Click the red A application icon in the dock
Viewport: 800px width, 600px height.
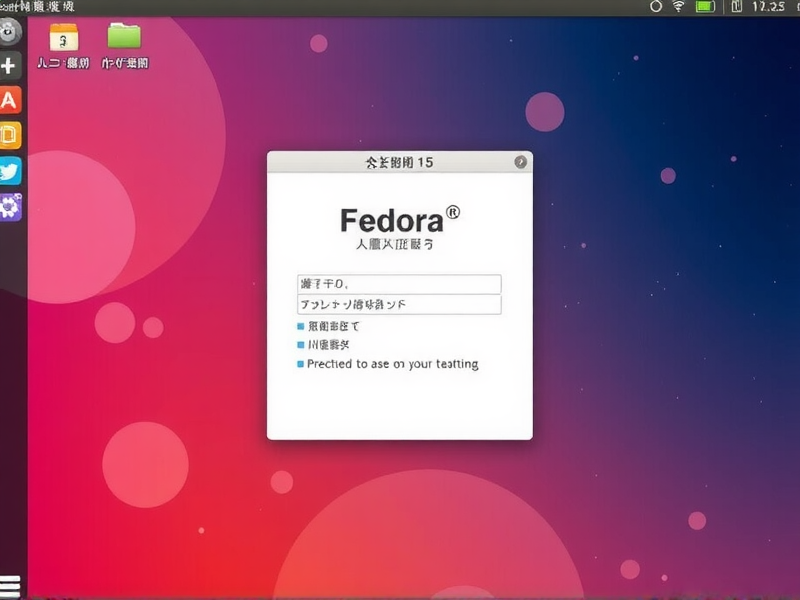click(x=10, y=100)
